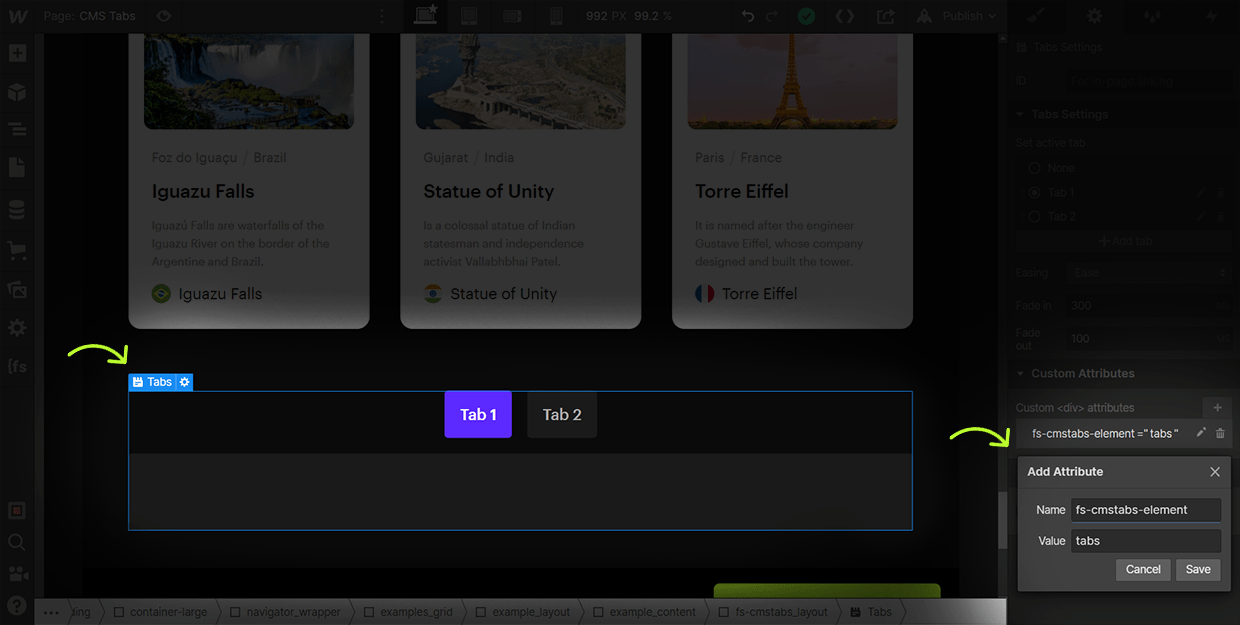Screen dimensions: 1240x625
Task: Toggle preview mode with the eye icon
Action: pos(164,16)
